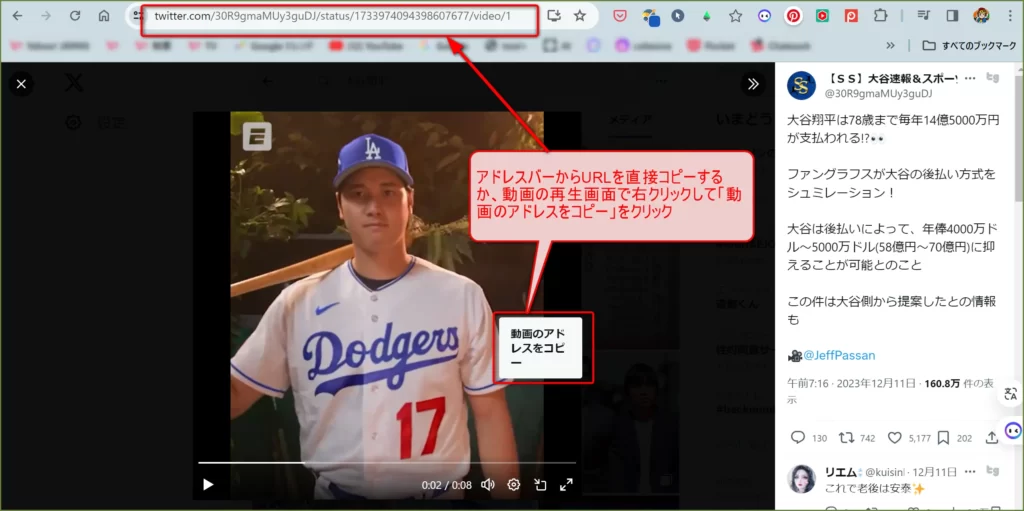Share the tweet using the upload icon
The image size is (1024, 511).
991,437
